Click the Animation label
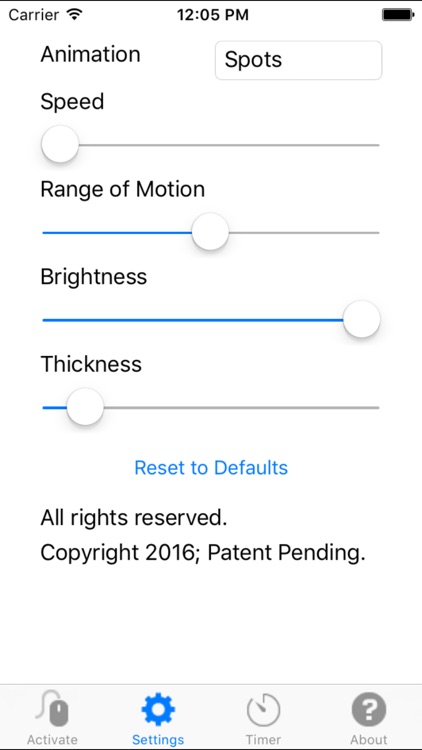422x750 pixels. pos(90,54)
